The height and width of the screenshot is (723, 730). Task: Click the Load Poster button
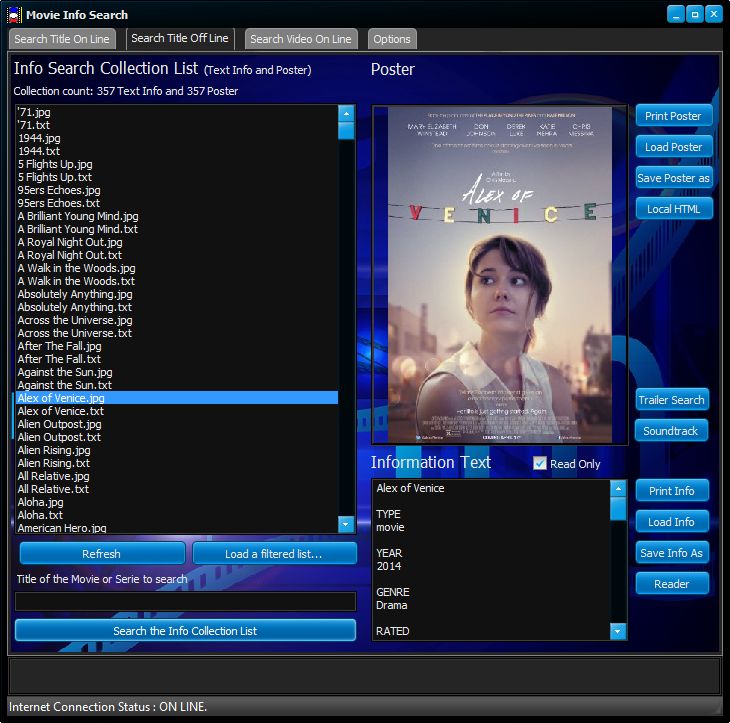(673, 147)
